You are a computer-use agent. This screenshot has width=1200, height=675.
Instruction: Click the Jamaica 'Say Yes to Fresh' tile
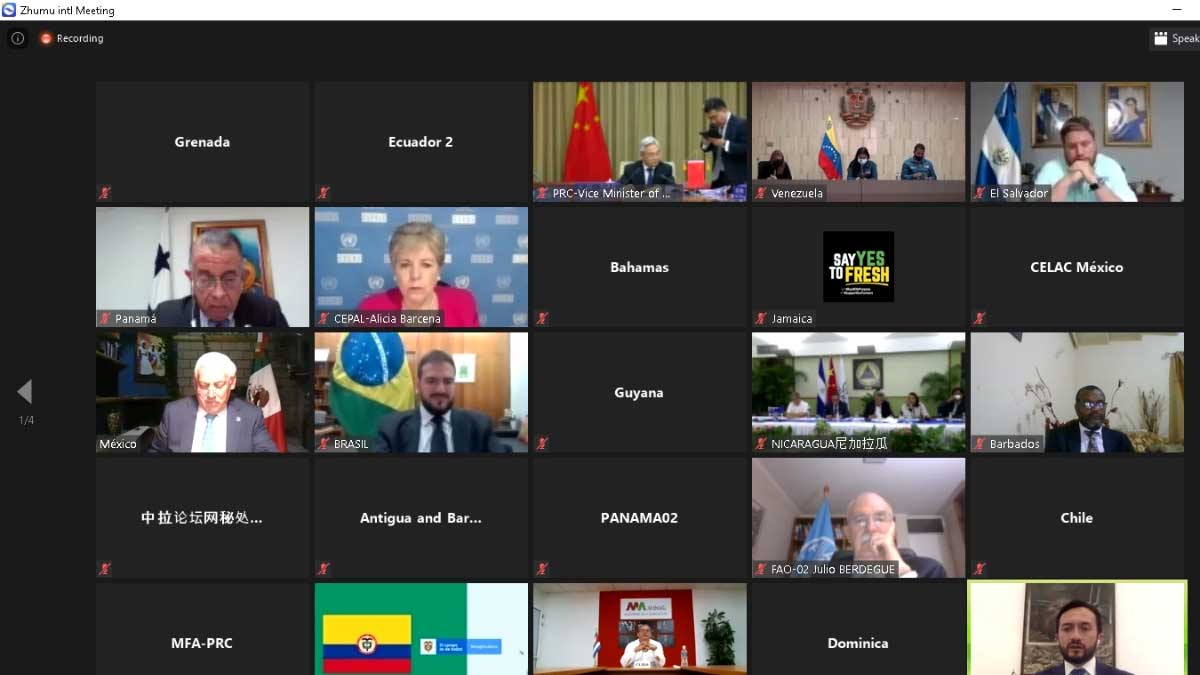pos(858,266)
